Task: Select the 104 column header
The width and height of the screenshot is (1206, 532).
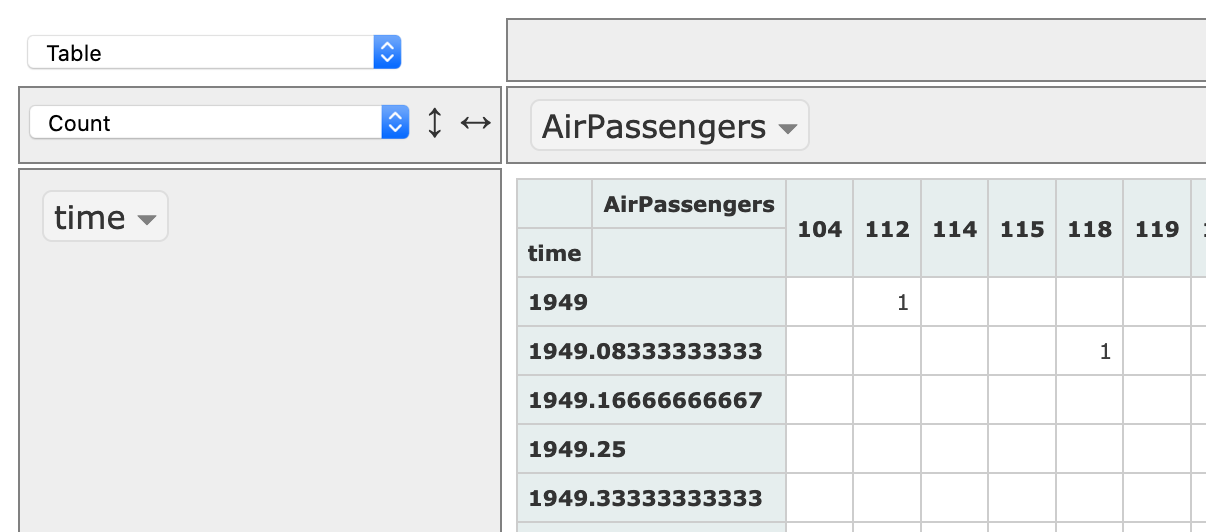Action: pos(819,229)
